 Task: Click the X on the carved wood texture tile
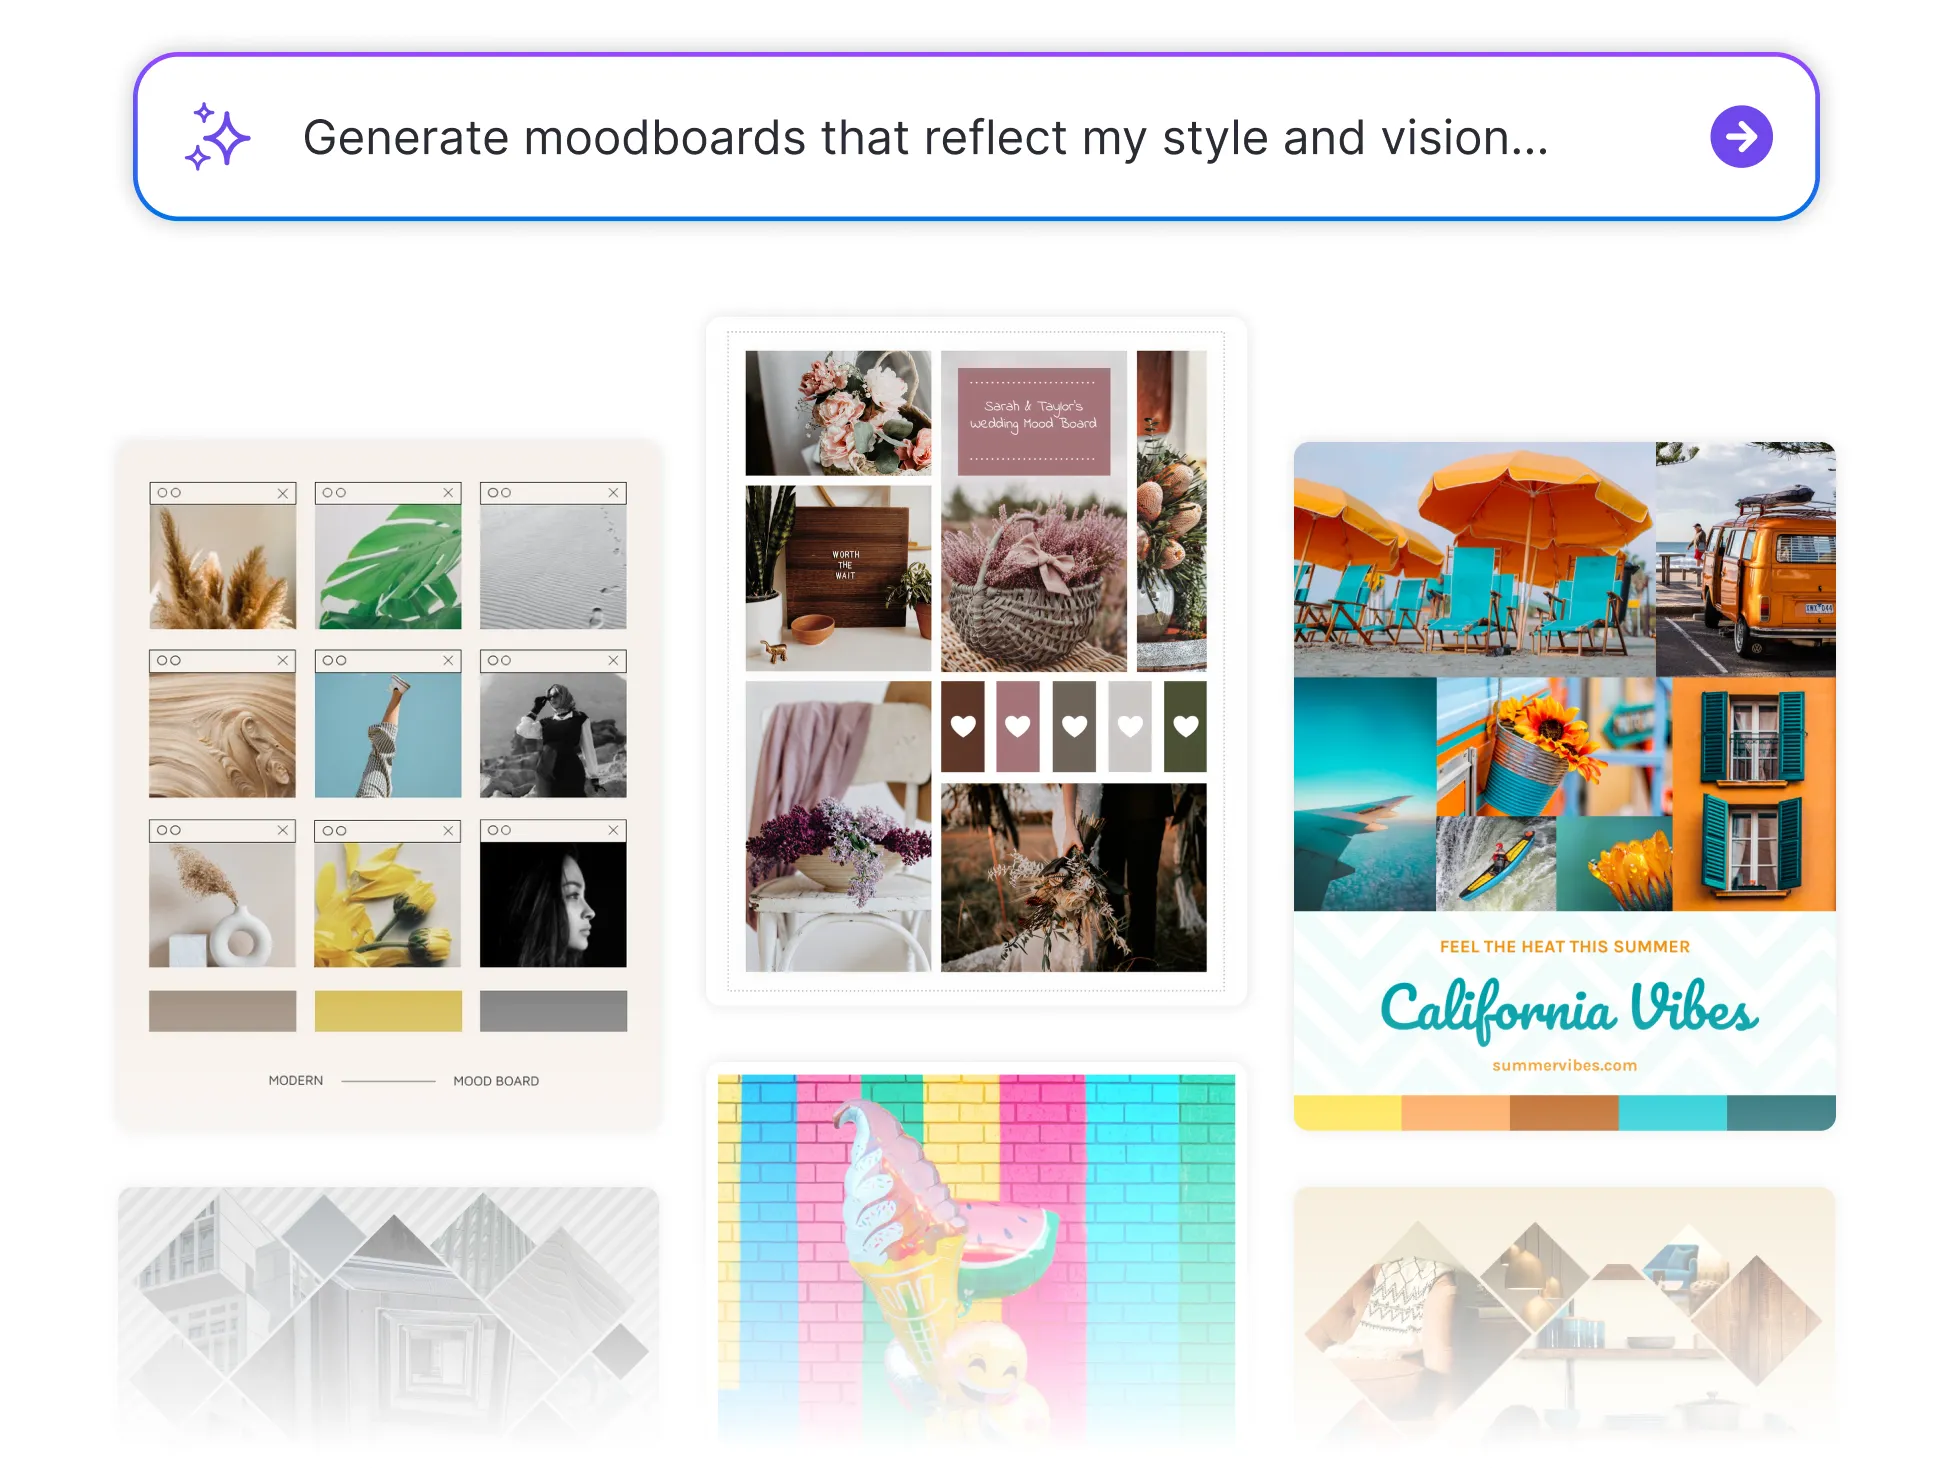click(x=283, y=660)
